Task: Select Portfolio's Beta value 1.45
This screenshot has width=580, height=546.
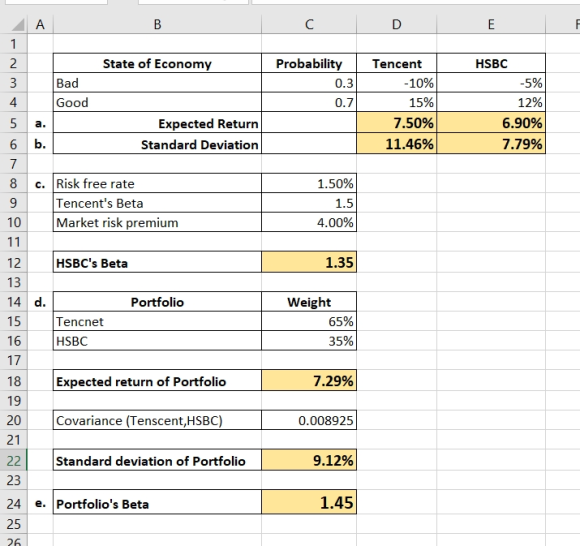Action: tap(309, 502)
